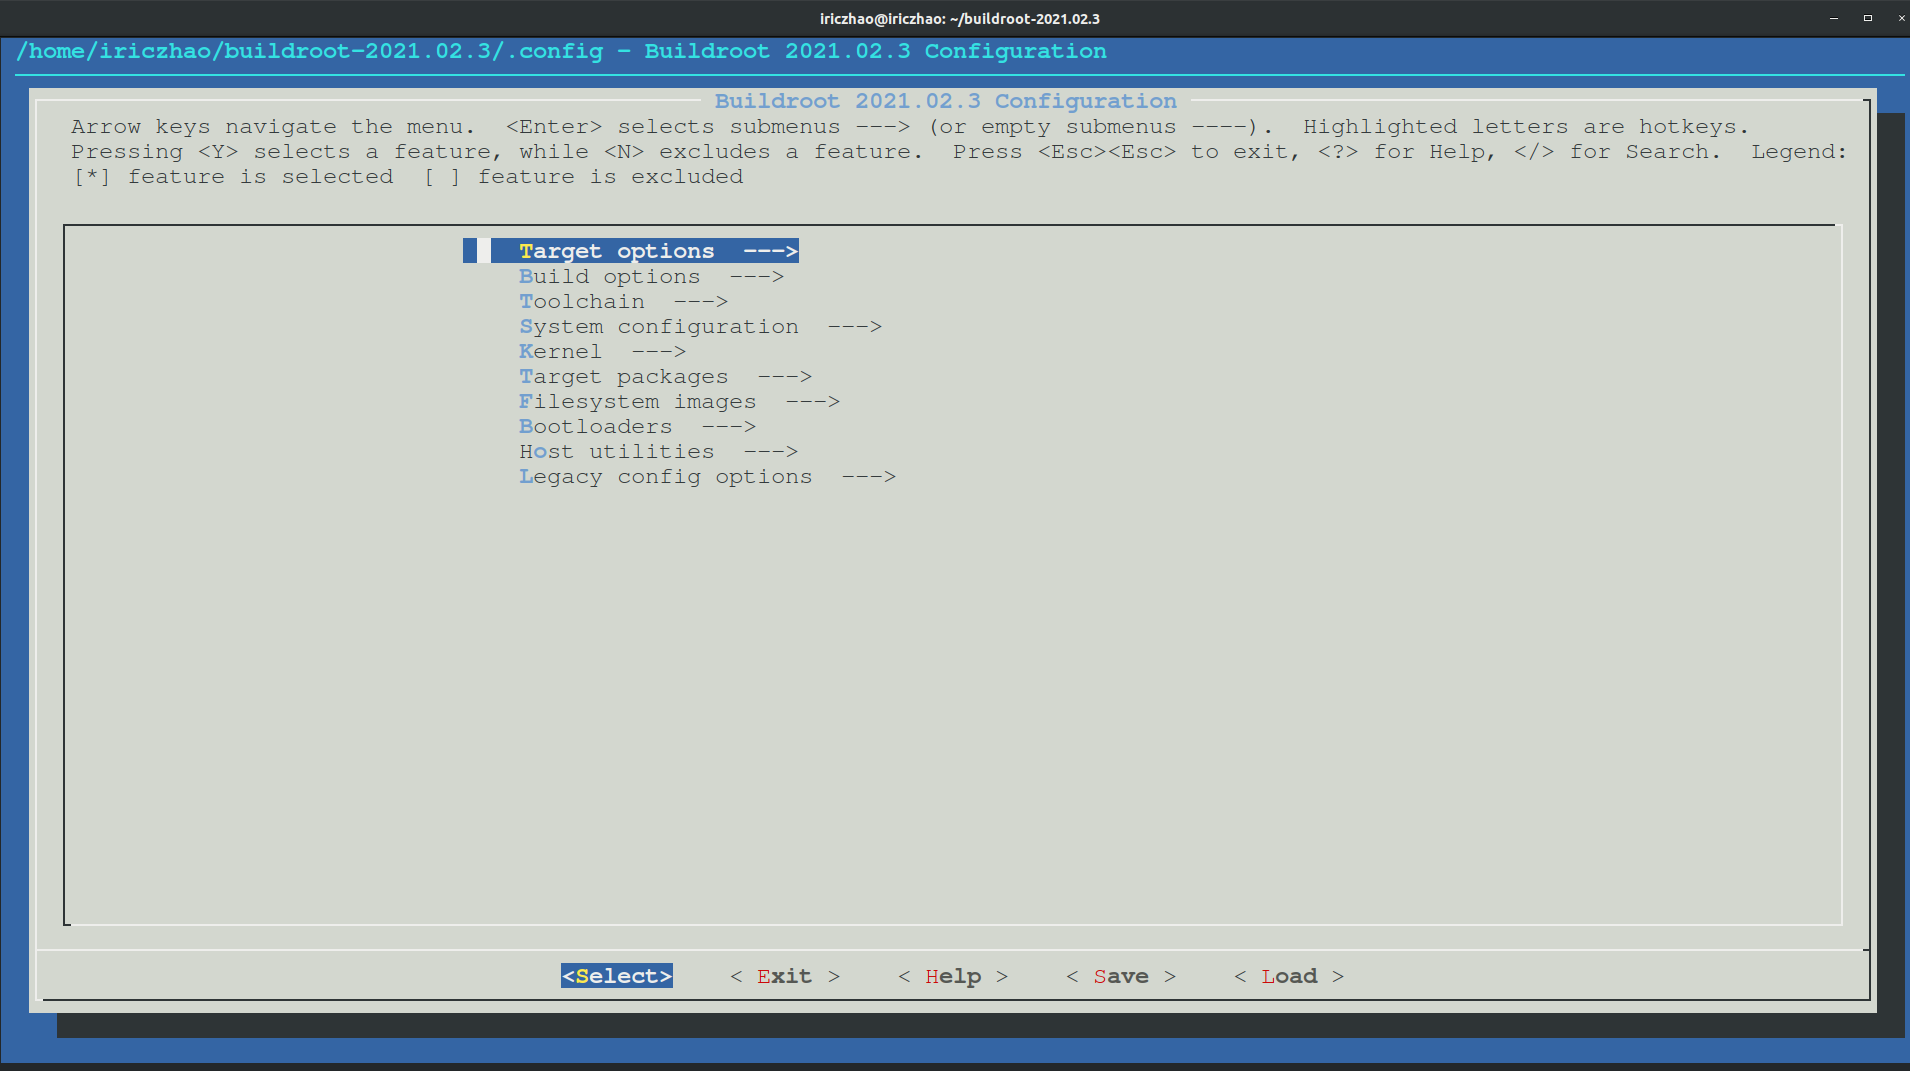Open Legacy config options submenu
This screenshot has width=1910, height=1071.
(x=707, y=477)
